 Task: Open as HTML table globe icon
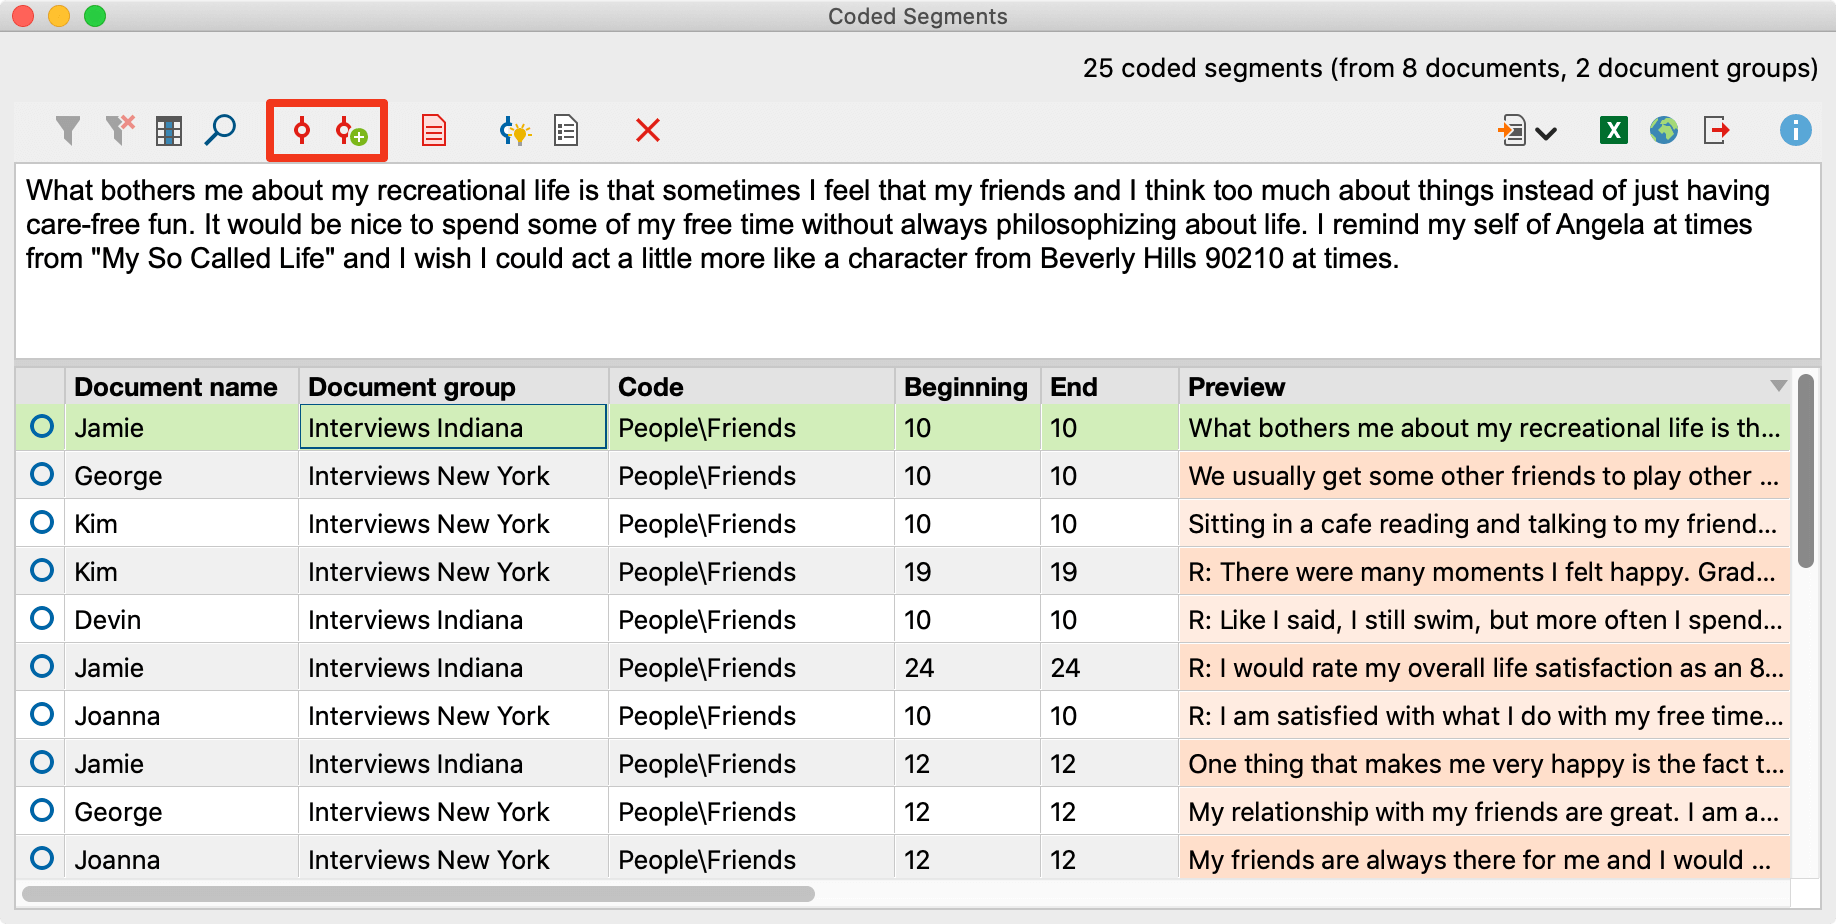(1664, 130)
